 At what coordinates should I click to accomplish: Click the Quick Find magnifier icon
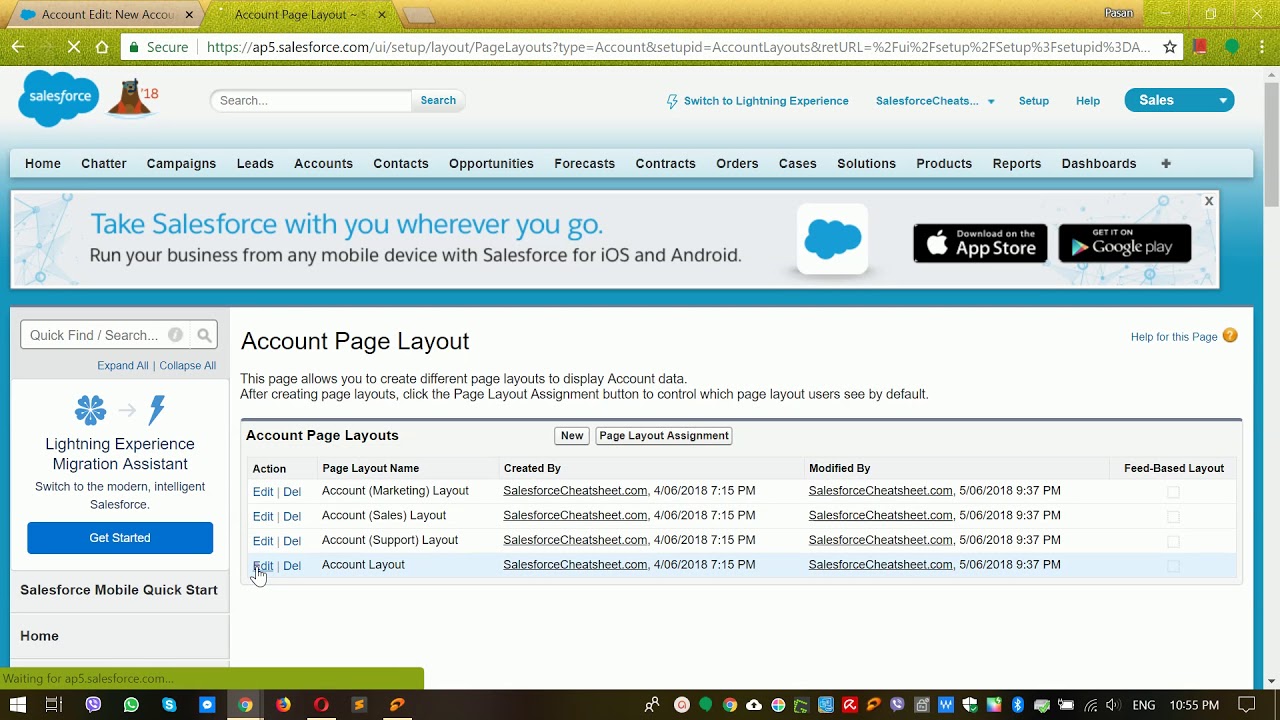pos(204,335)
